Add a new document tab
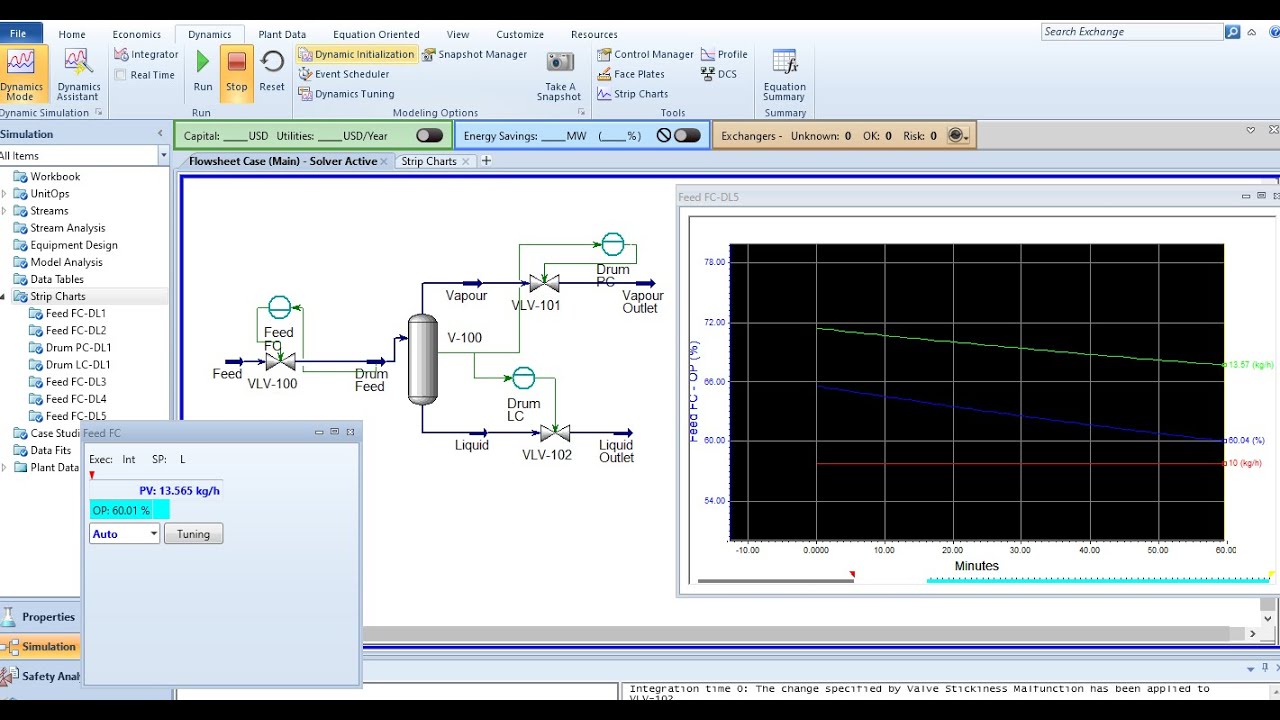The height and width of the screenshot is (720, 1280). coord(486,161)
